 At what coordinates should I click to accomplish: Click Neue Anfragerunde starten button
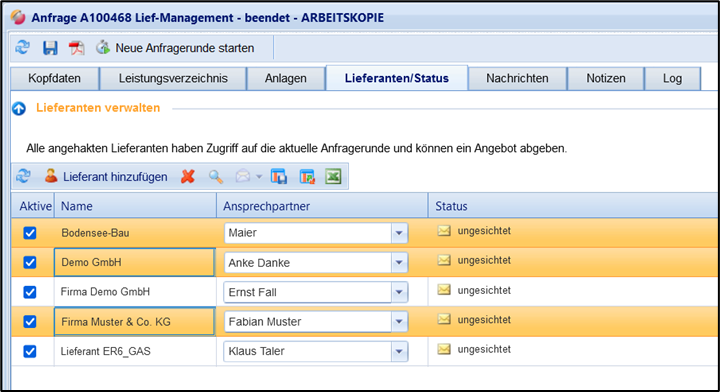coord(174,48)
